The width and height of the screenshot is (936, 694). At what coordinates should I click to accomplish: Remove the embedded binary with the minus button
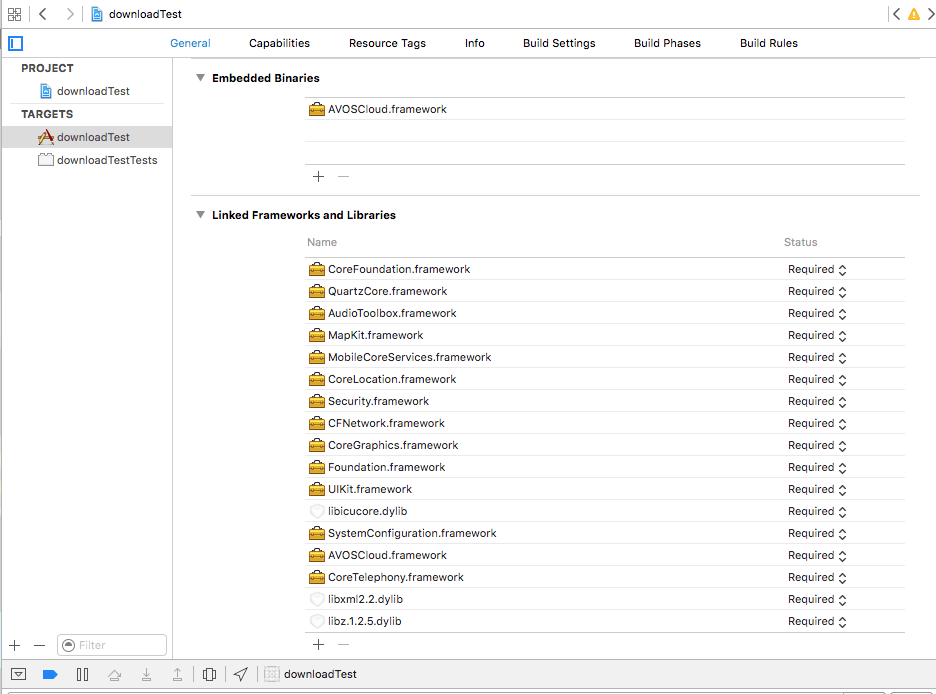343,177
